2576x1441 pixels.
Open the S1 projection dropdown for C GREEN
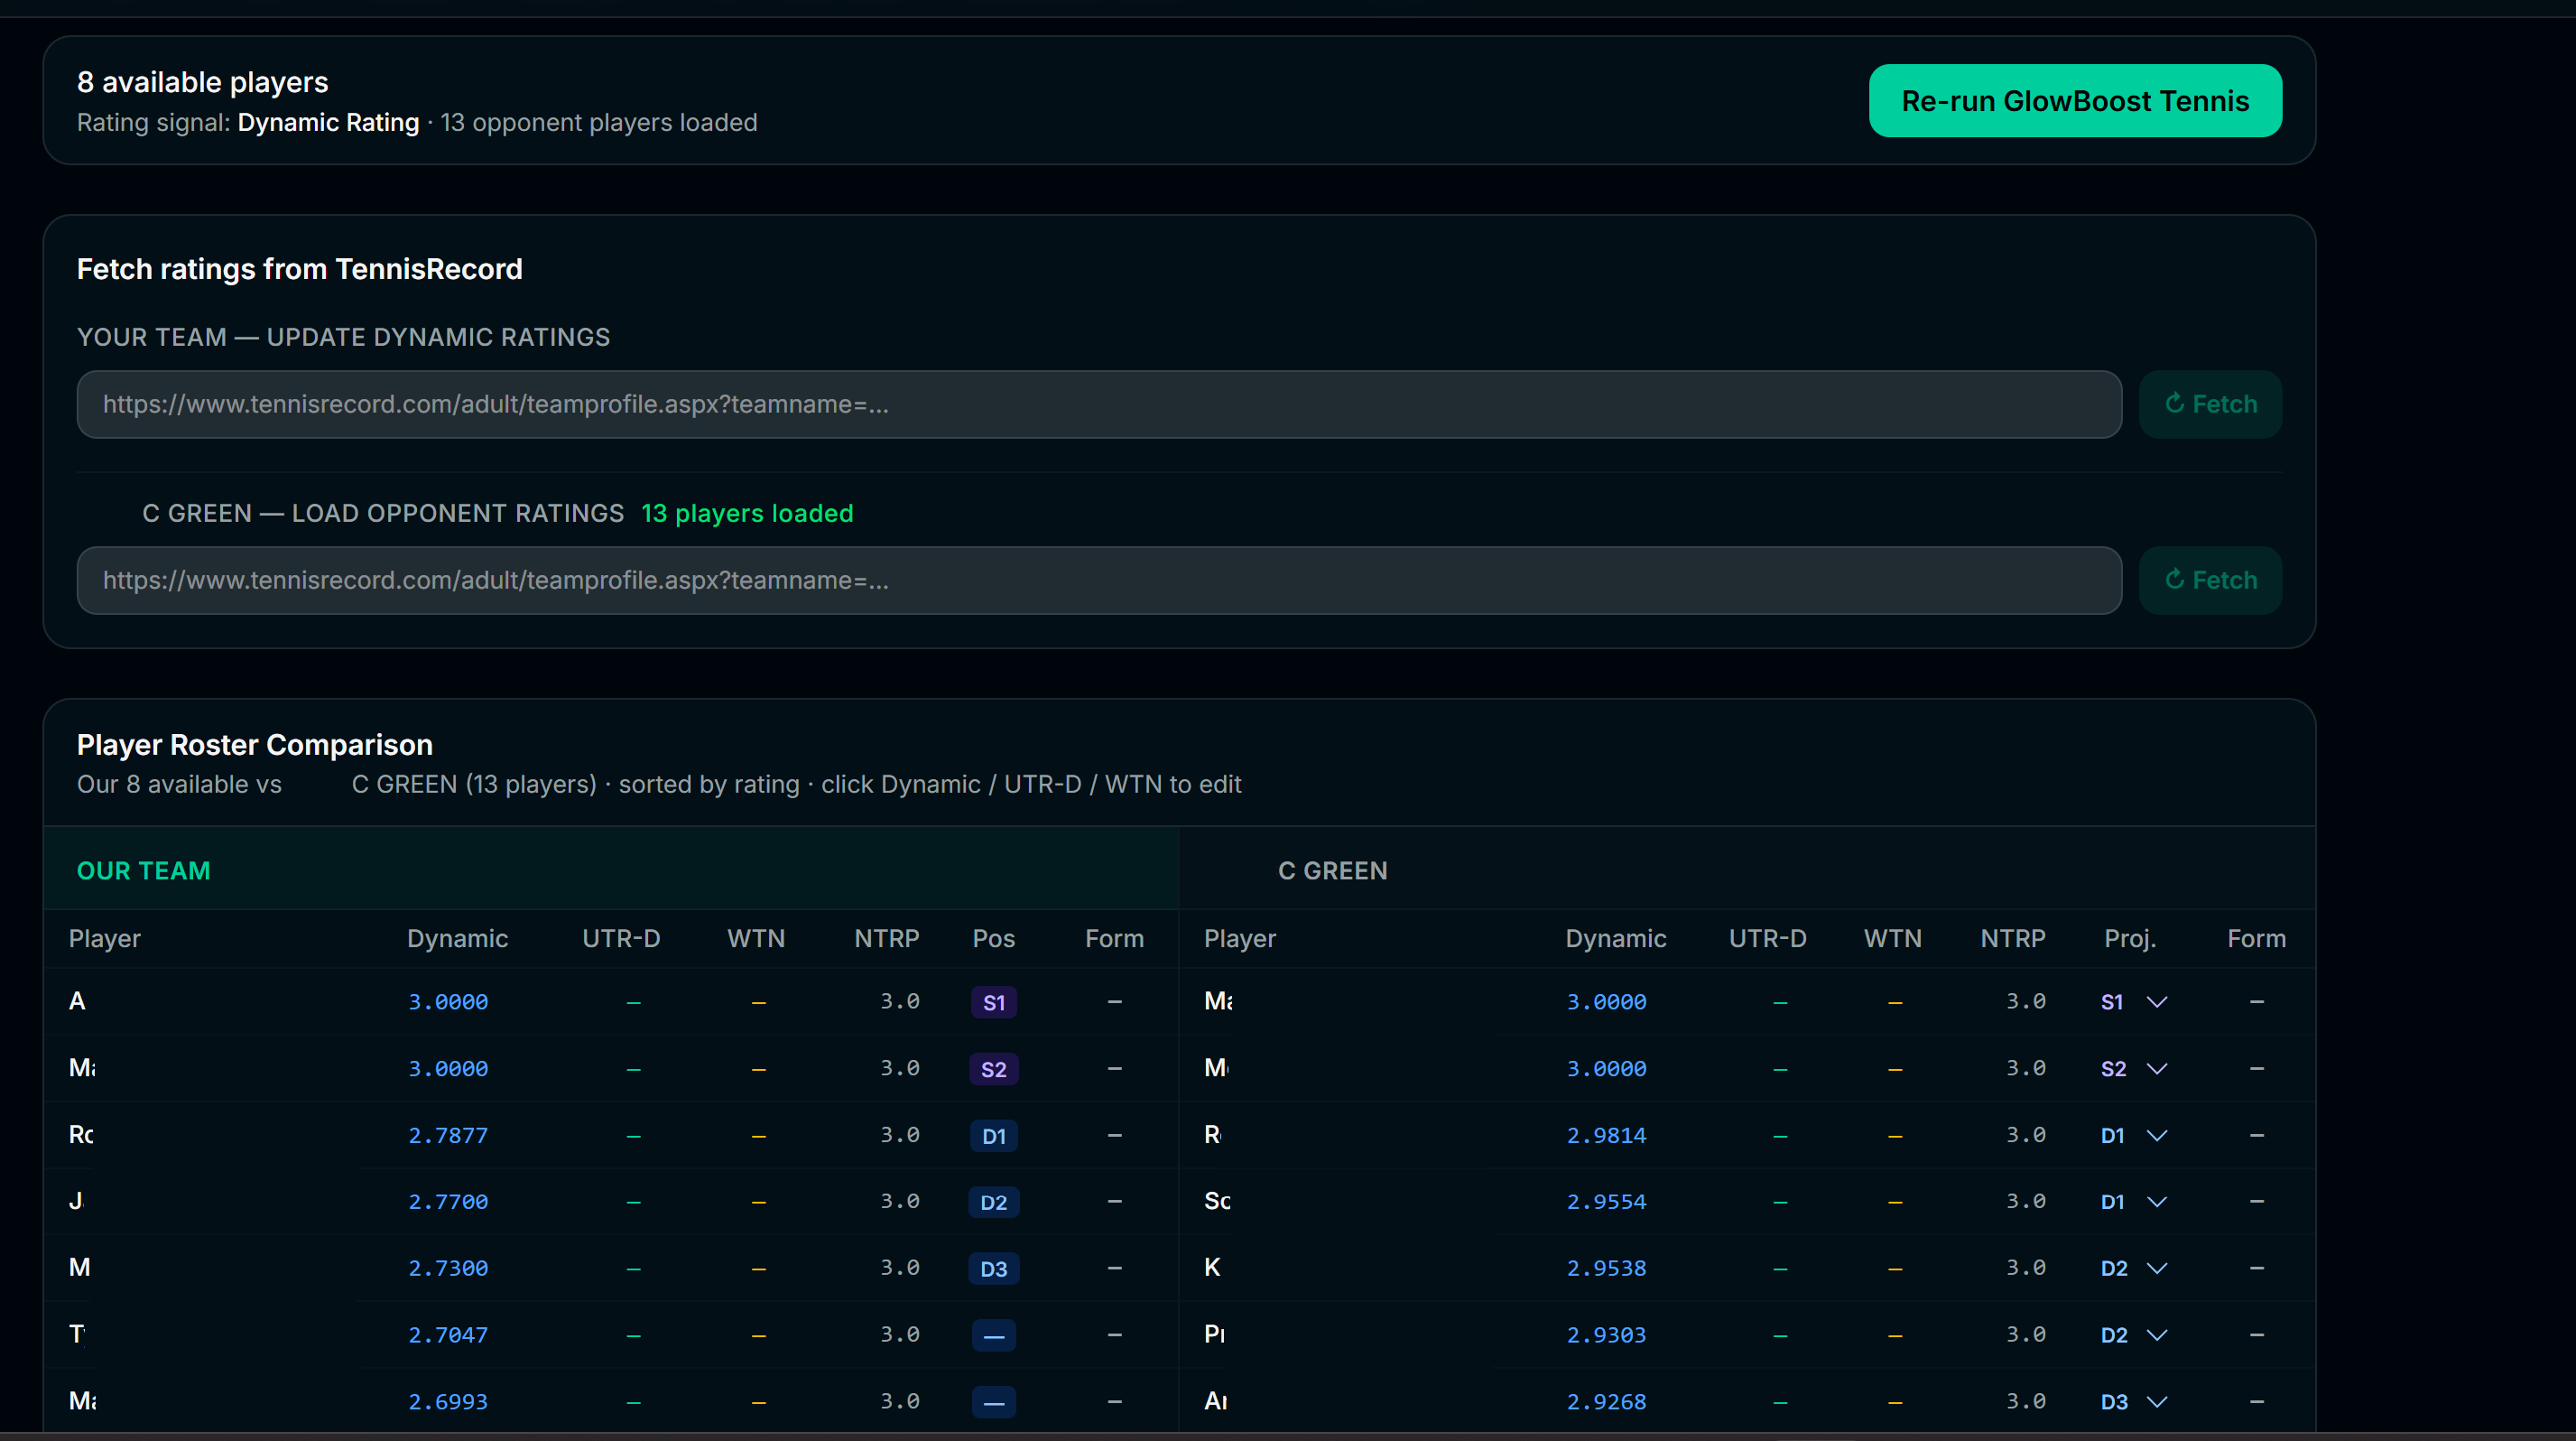coord(2133,1002)
